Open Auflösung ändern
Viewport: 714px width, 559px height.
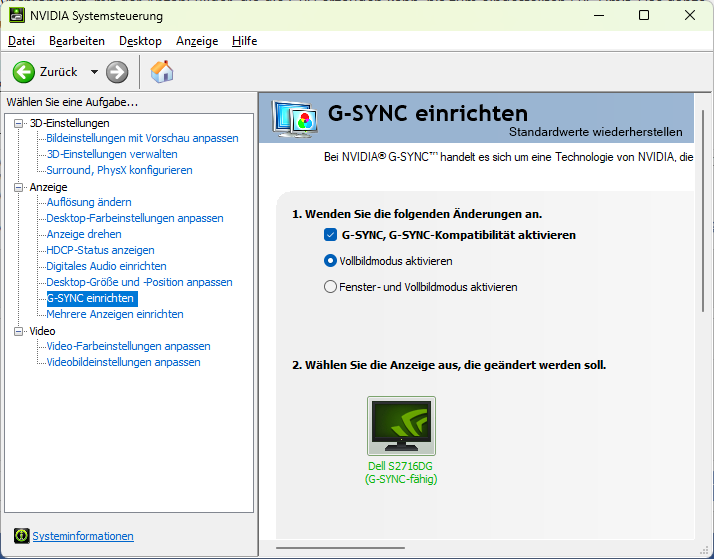89,202
